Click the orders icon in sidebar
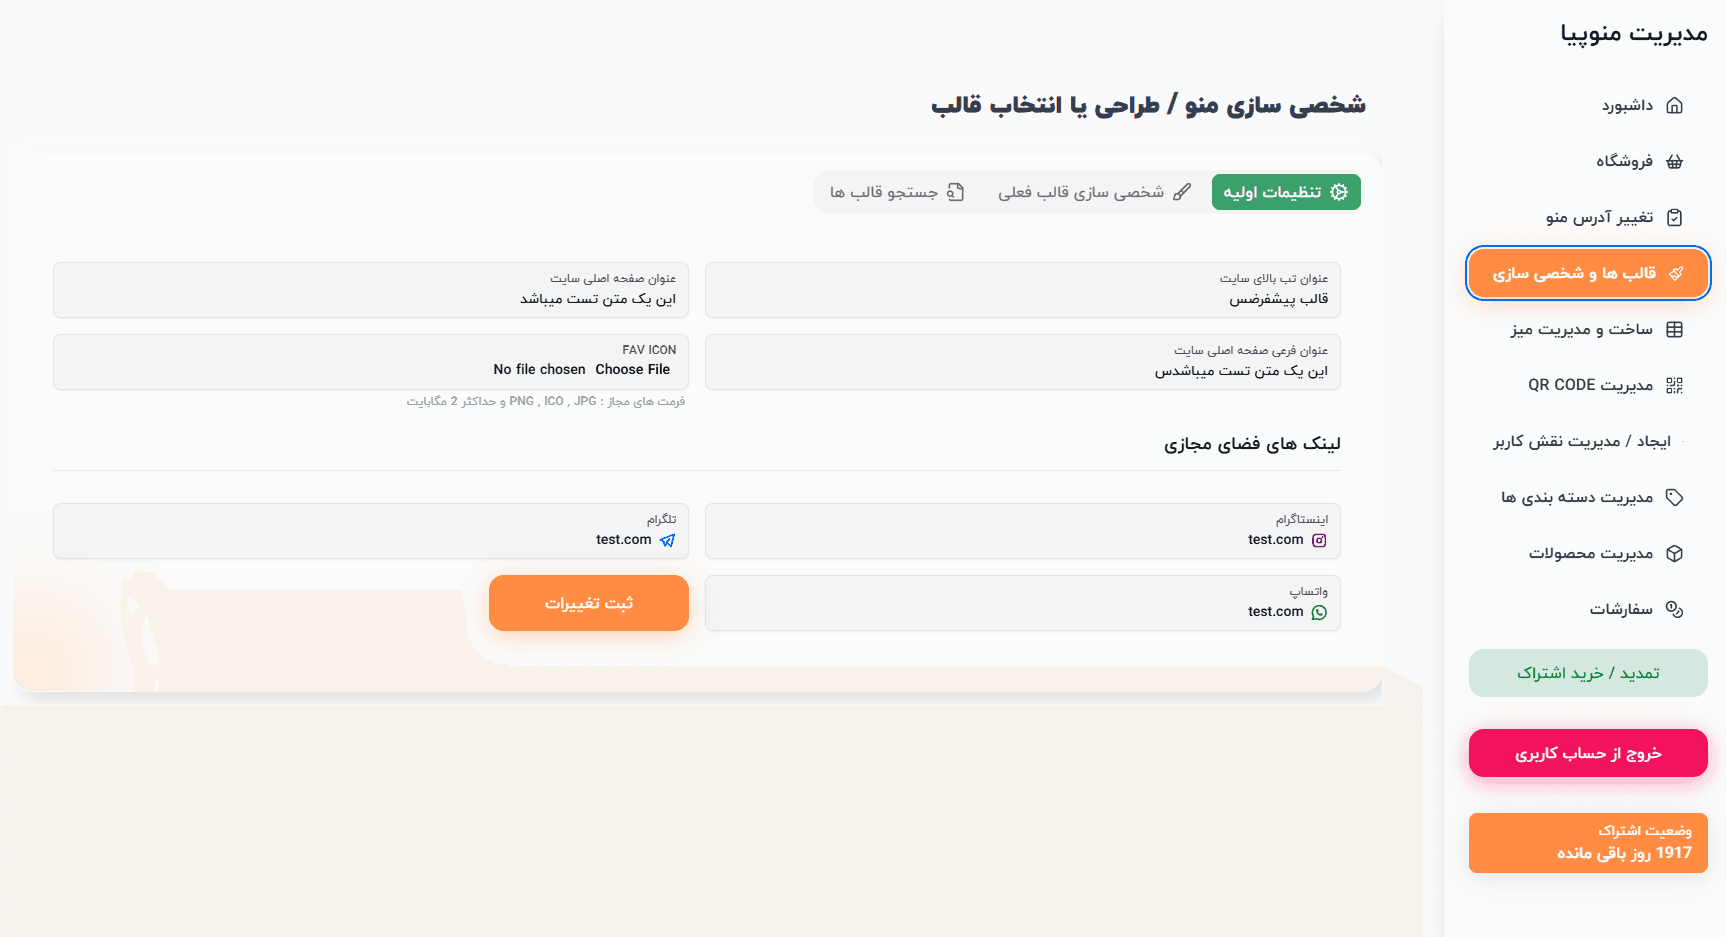This screenshot has height=937, width=1727. (1675, 610)
